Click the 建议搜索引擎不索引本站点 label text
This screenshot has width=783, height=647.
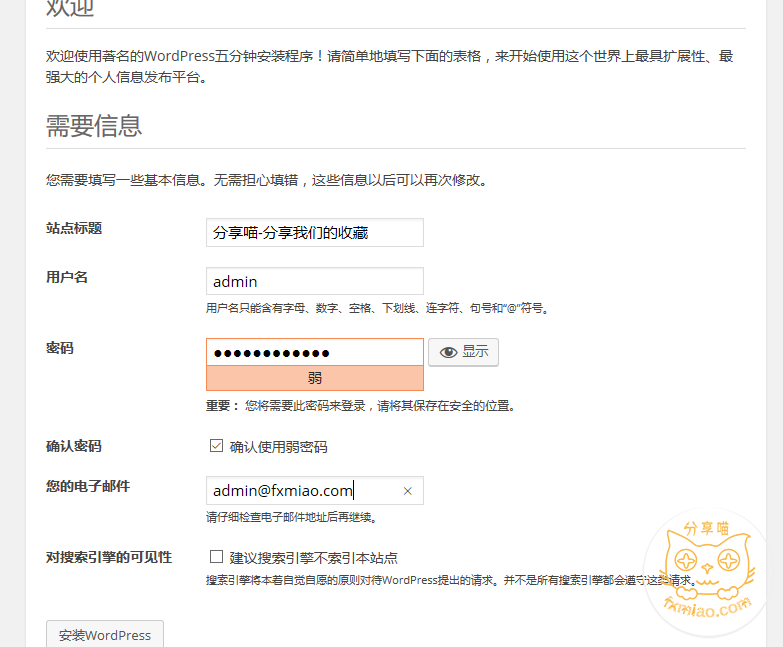point(314,558)
